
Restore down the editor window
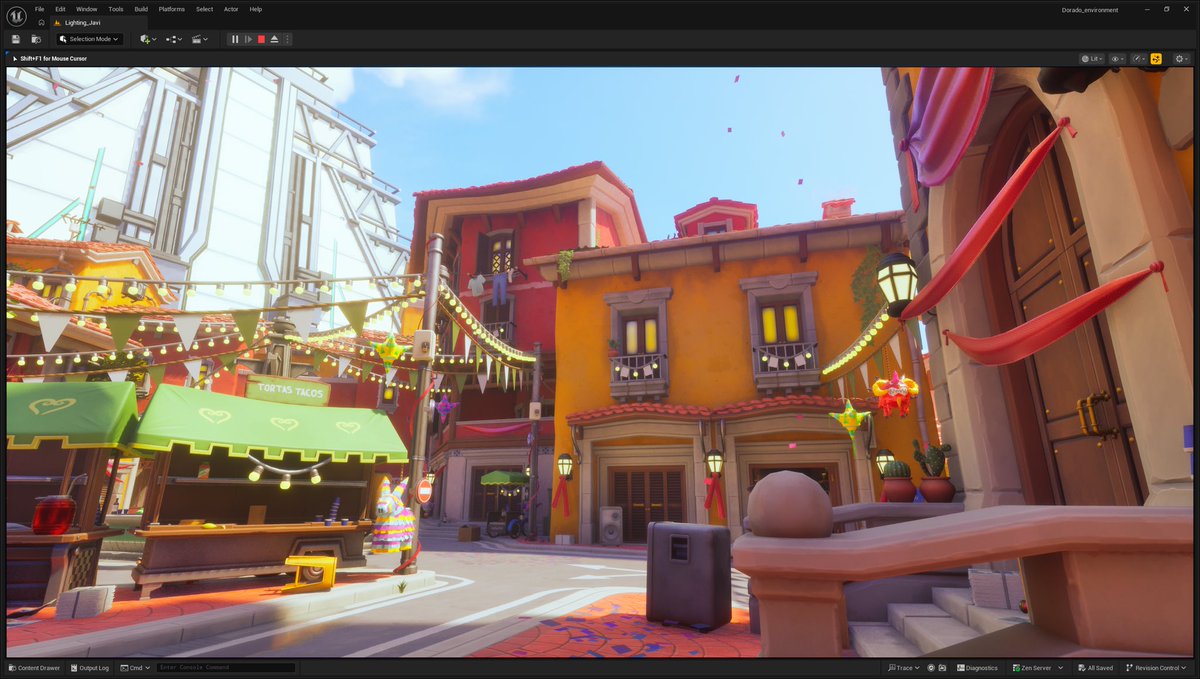click(x=1166, y=9)
